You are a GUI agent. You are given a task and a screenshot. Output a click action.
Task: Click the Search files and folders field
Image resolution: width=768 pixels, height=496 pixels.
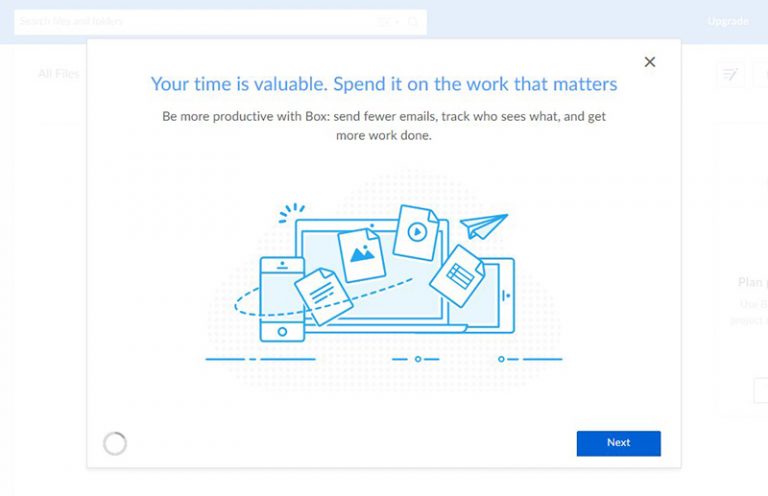click(220, 22)
